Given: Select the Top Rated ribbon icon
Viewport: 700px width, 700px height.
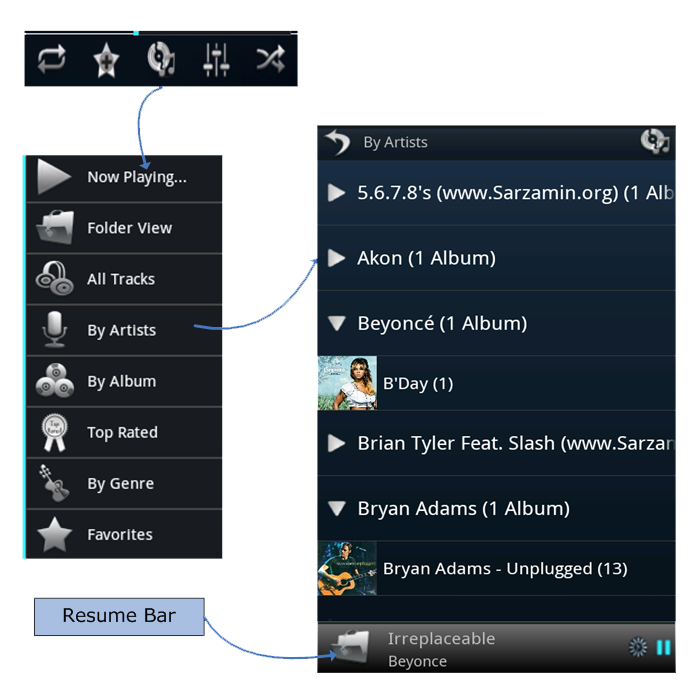Looking at the screenshot, I should pyautogui.click(x=54, y=432).
